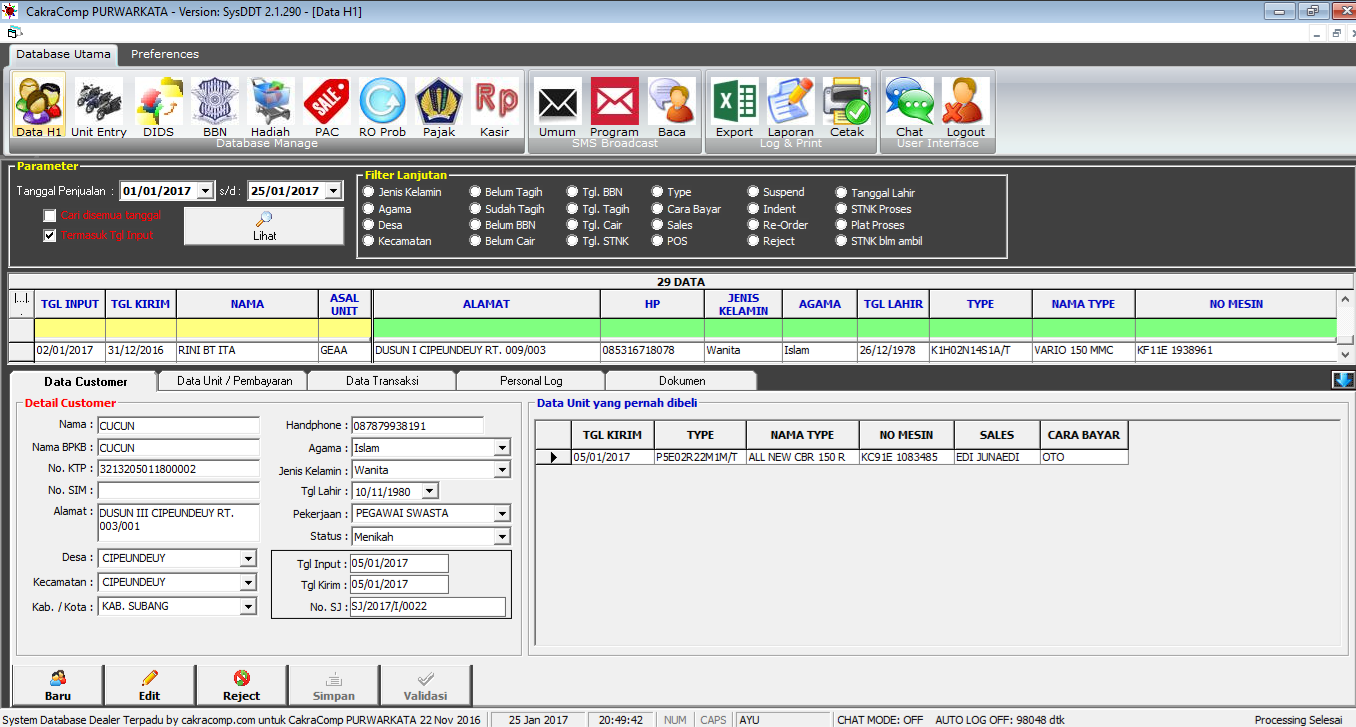The width and height of the screenshot is (1356, 727).
Task: Switch to Data Unit / Pembayaran tab
Action: 234,381
